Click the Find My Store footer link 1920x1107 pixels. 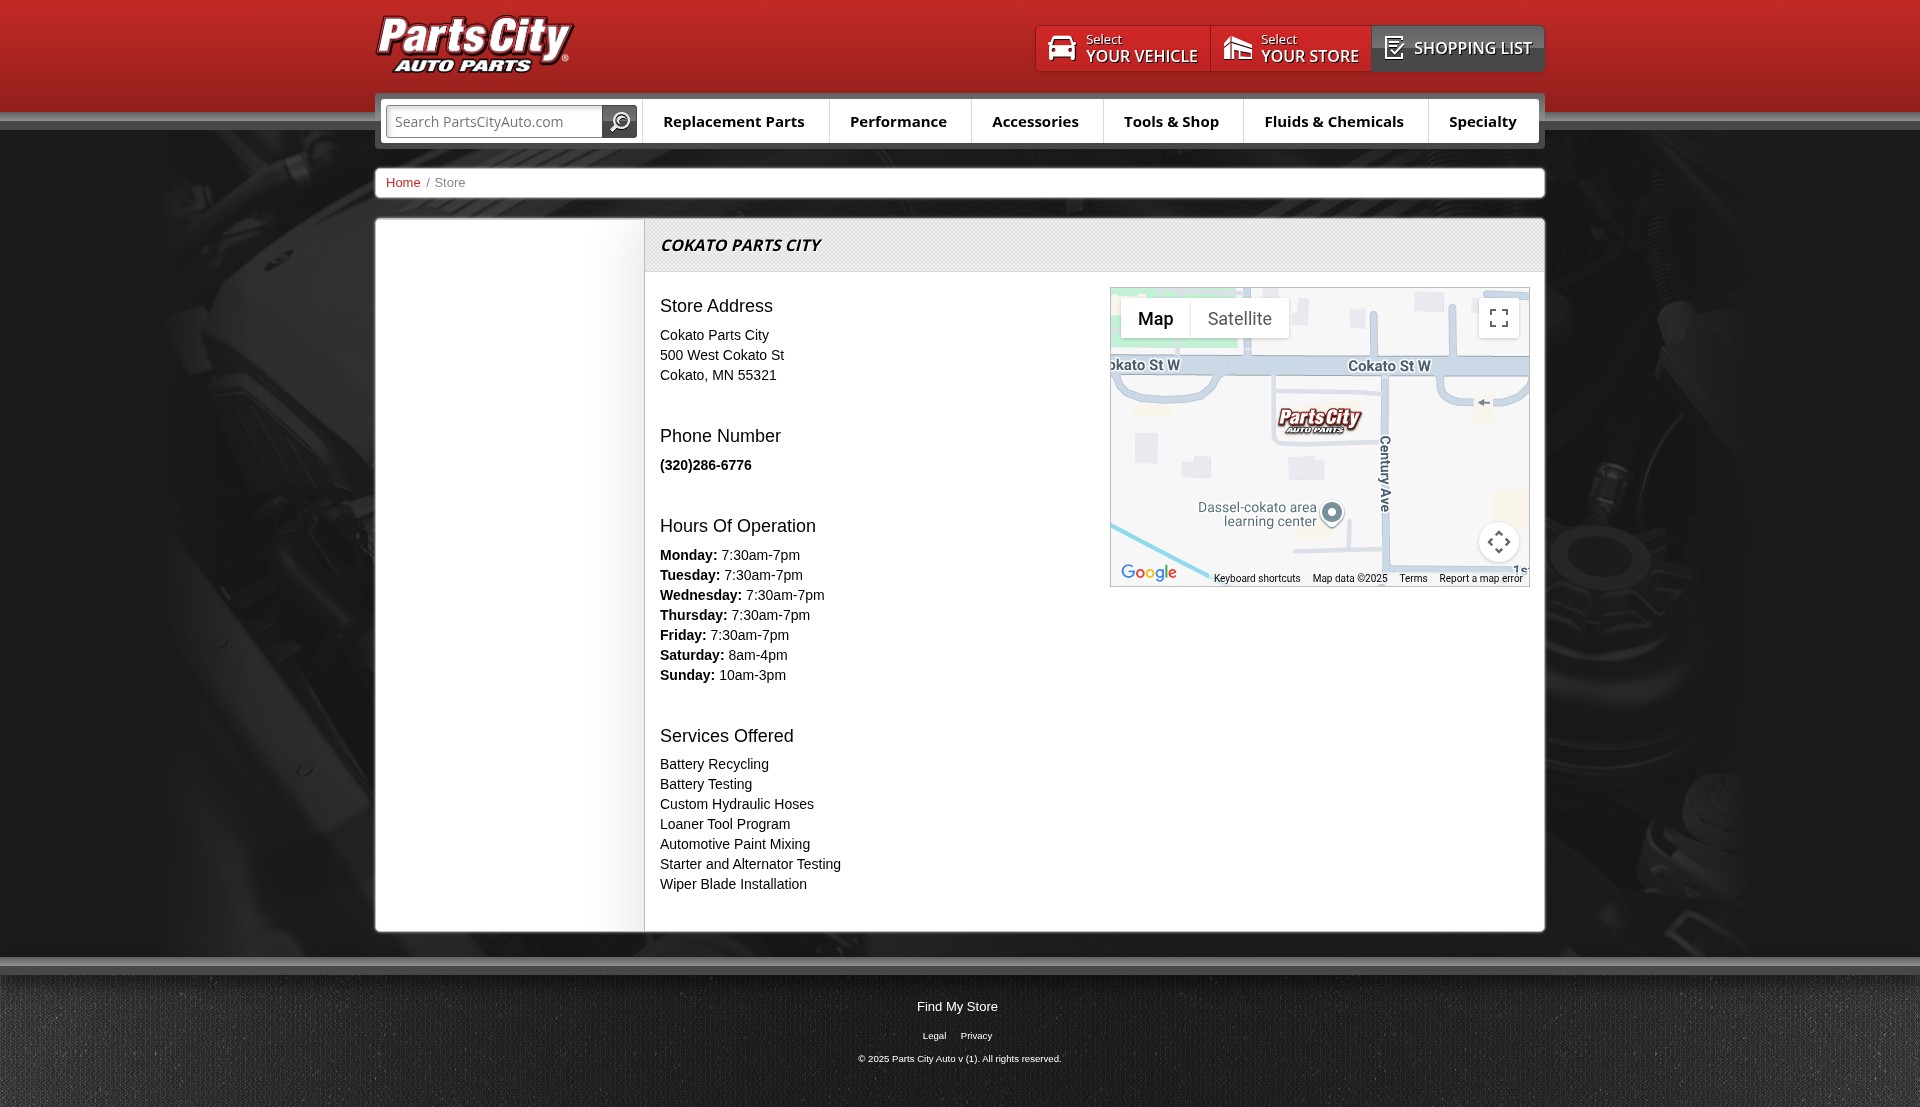[x=957, y=1007]
